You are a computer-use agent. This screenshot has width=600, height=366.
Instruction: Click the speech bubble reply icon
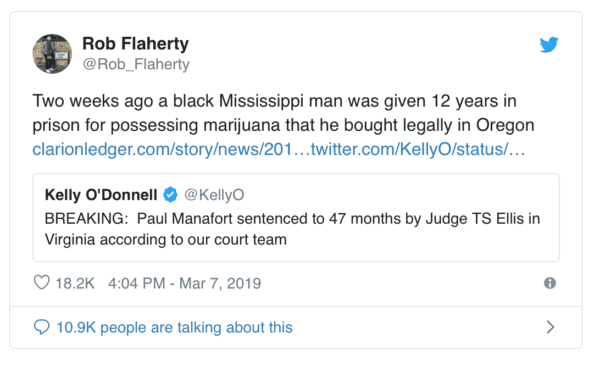pos(42,327)
